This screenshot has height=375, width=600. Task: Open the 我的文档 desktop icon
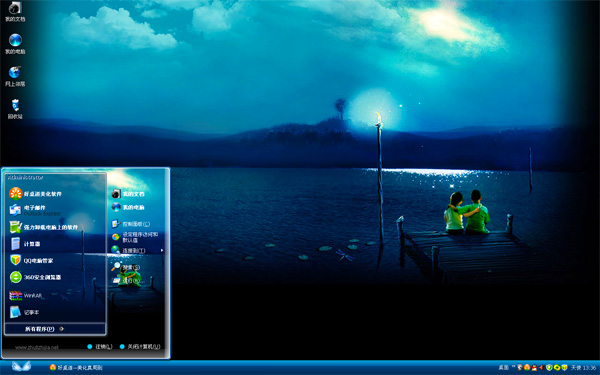point(15,11)
